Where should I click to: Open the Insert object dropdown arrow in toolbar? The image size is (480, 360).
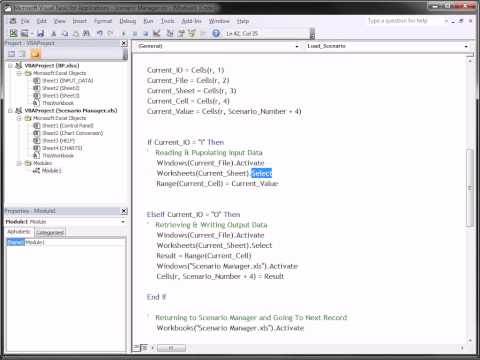(x=32, y=33)
